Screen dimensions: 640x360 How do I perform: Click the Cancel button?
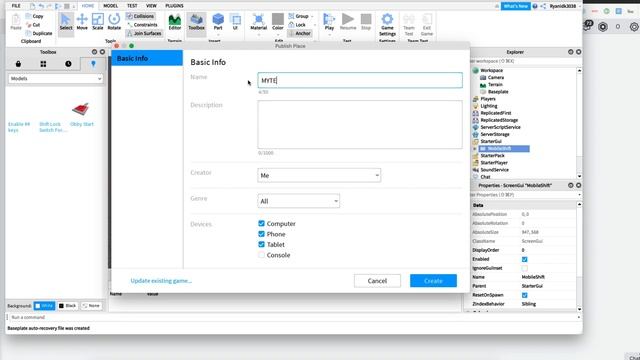coord(377,281)
